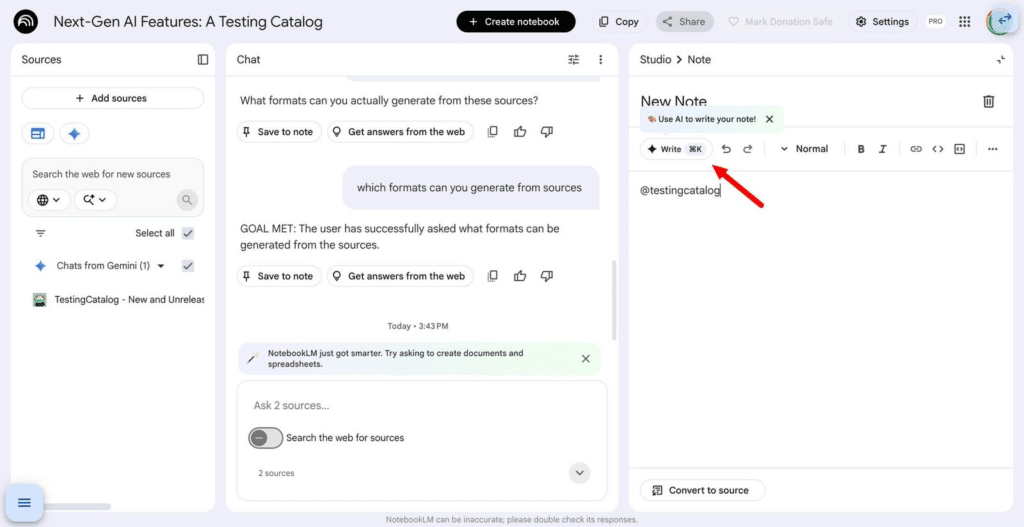This screenshot has height=527, width=1024.
Task: Expand the chat input chevron button
Action: pos(579,473)
